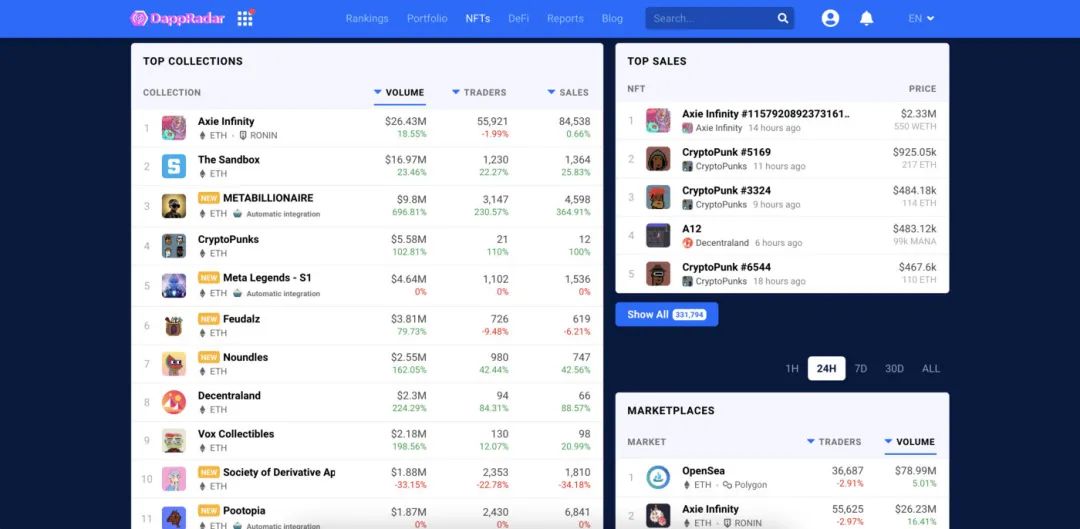Click the OpenSea marketplace logo
The height and width of the screenshot is (529, 1080).
(658, 477)
